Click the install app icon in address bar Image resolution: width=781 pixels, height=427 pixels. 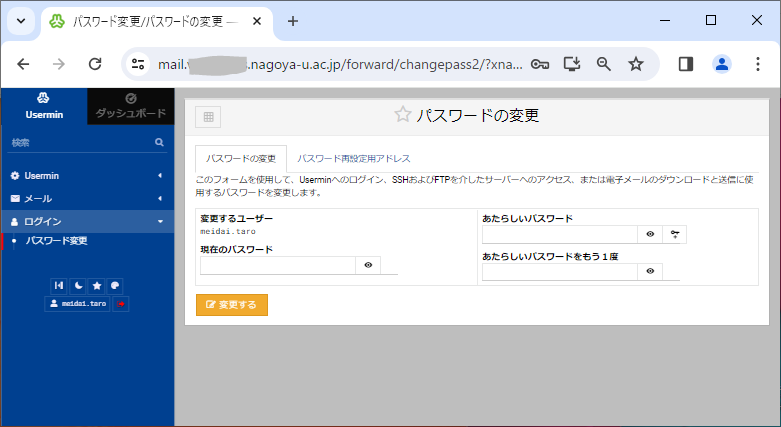pyautogui.click(x=572, y=64)
